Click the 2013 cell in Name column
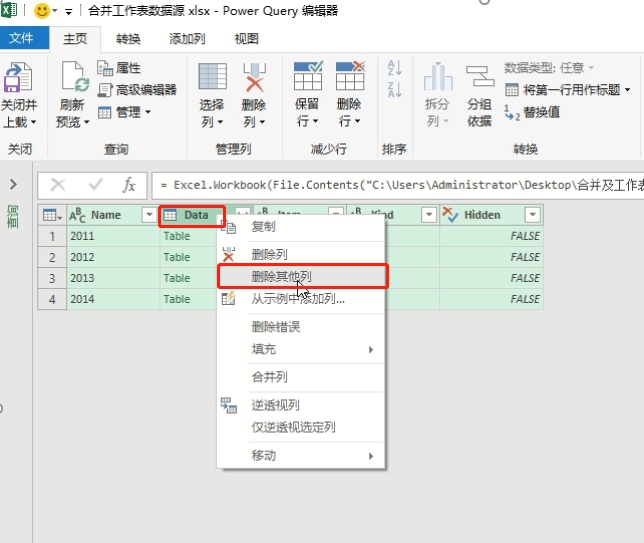 (113, 278)
